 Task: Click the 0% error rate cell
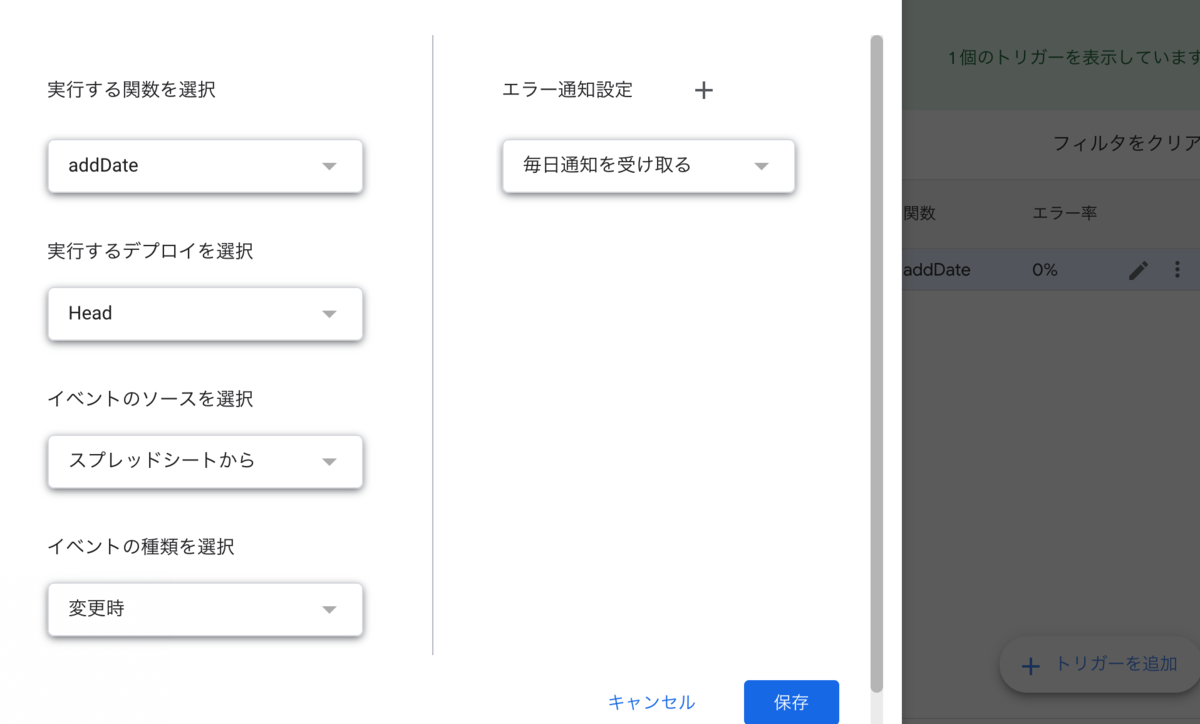click(x=1045, y=270)
